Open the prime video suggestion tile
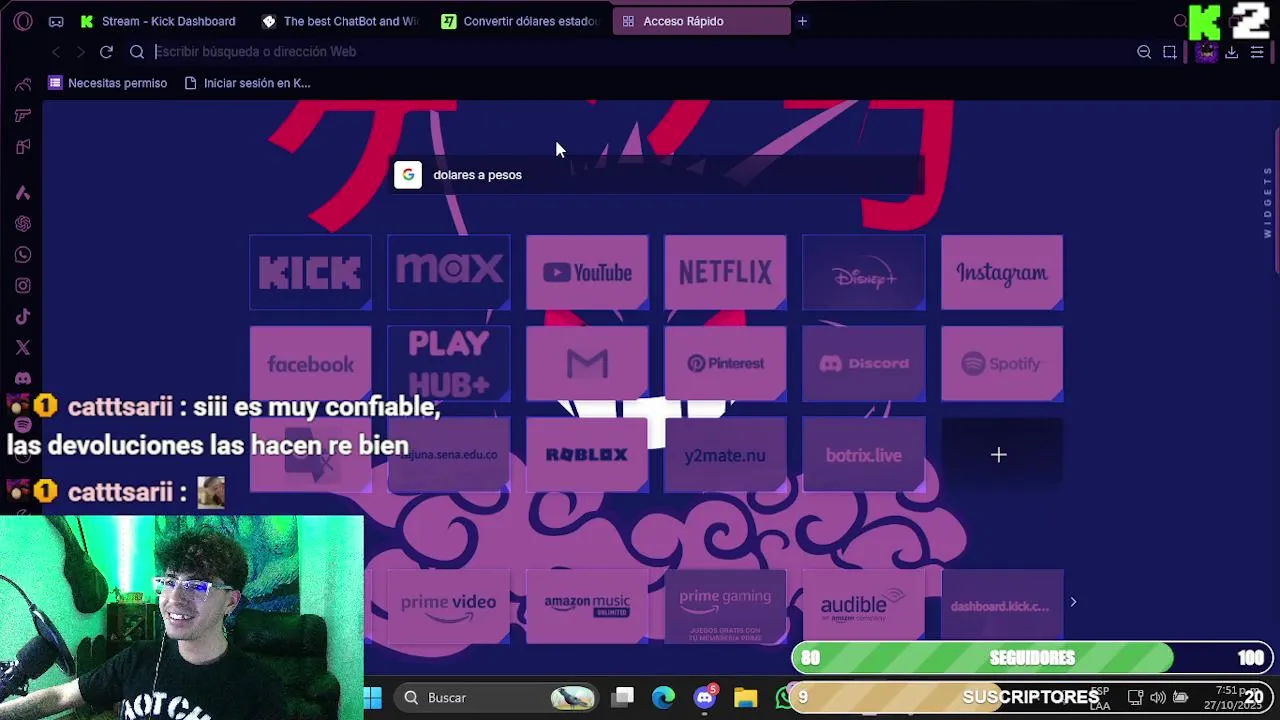The width and height of the screenshot is (1280, 720). point(448,605)
